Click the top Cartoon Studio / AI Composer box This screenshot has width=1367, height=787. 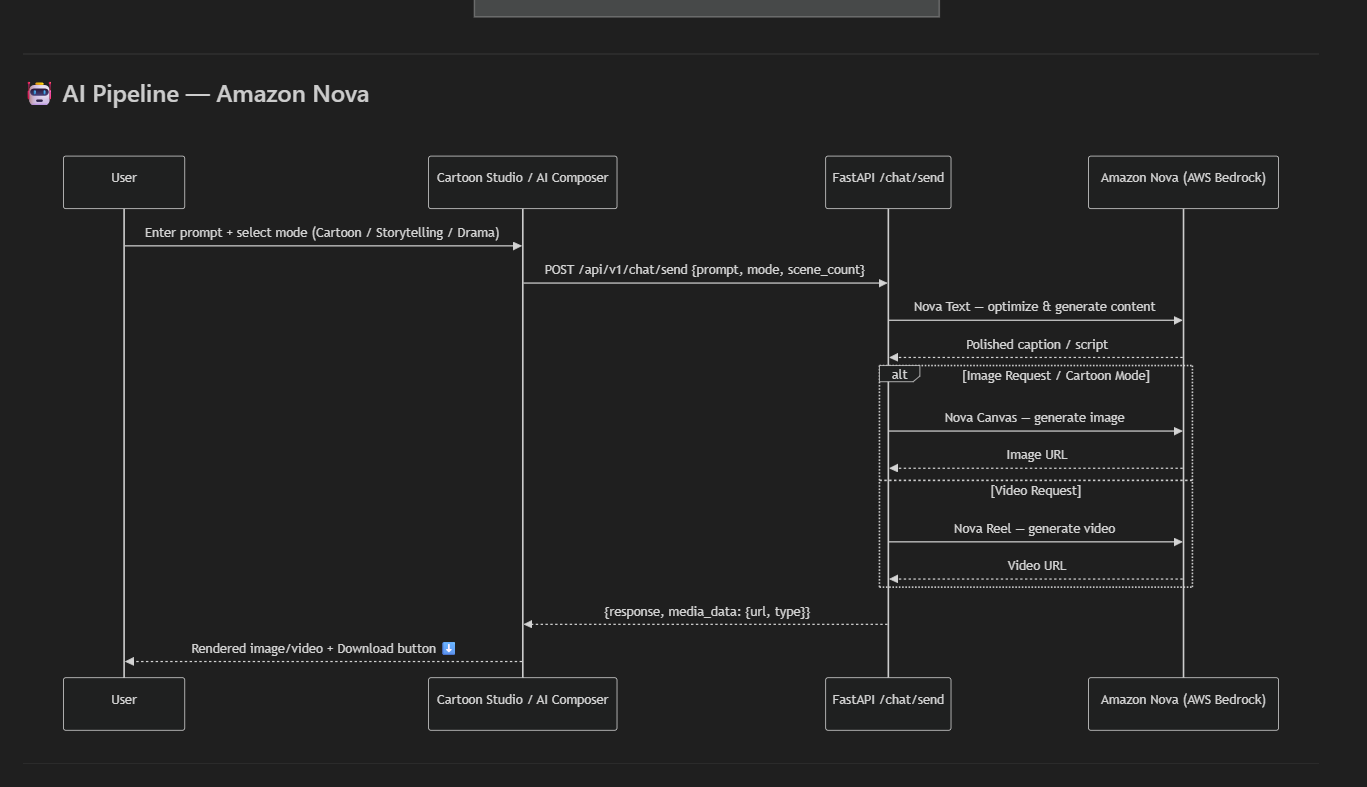[522, 182]
